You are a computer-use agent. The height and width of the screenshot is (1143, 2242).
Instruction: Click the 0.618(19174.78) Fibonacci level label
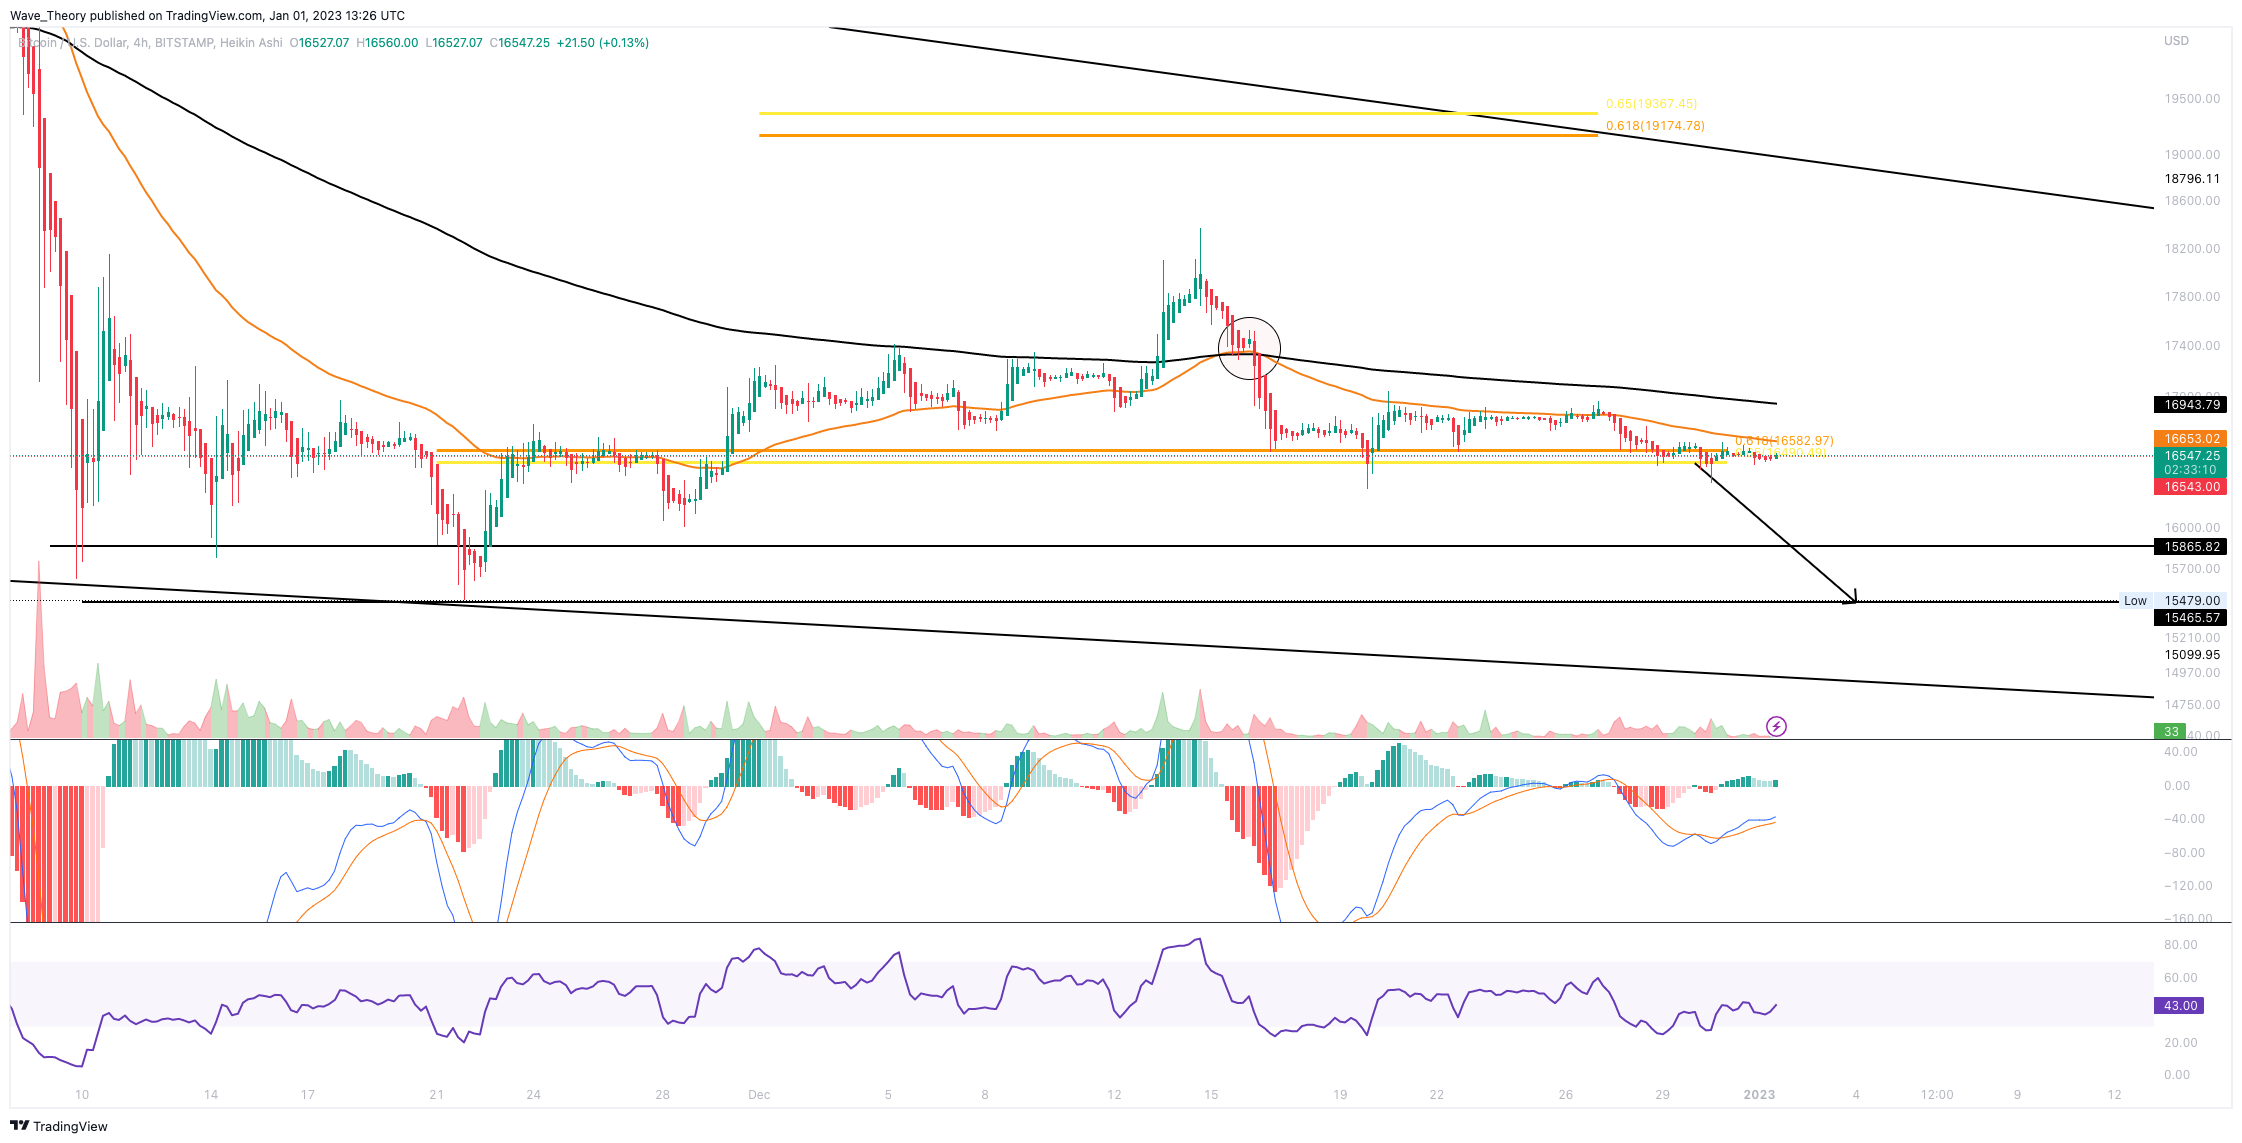click(x=1655, y=126)
